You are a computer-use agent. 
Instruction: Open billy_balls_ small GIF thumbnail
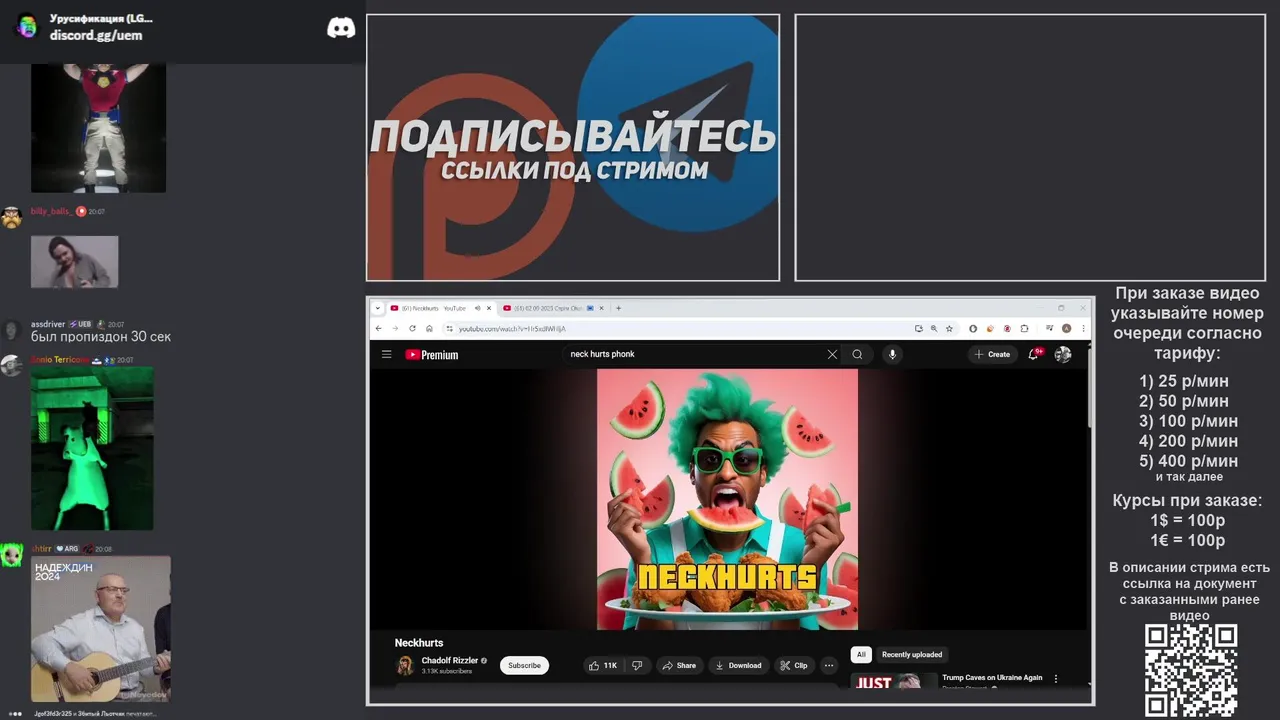(74, 262)
